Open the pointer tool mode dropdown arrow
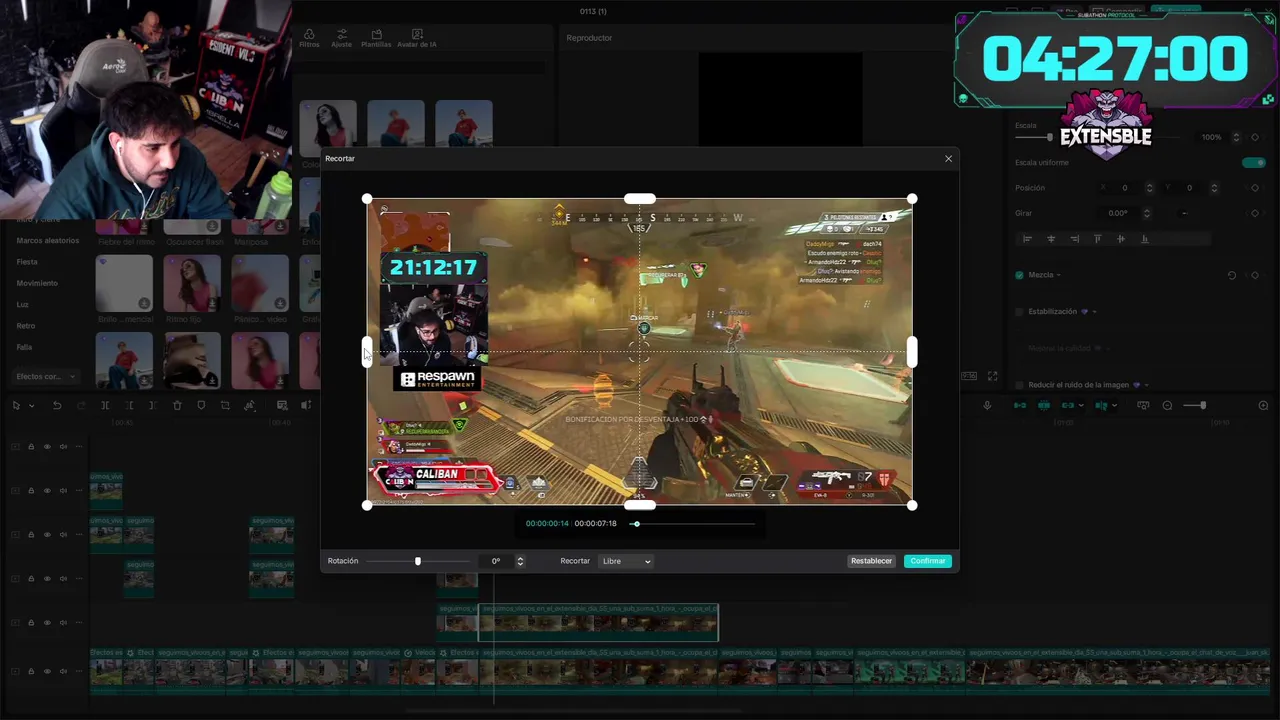 (x=31, y=405)
